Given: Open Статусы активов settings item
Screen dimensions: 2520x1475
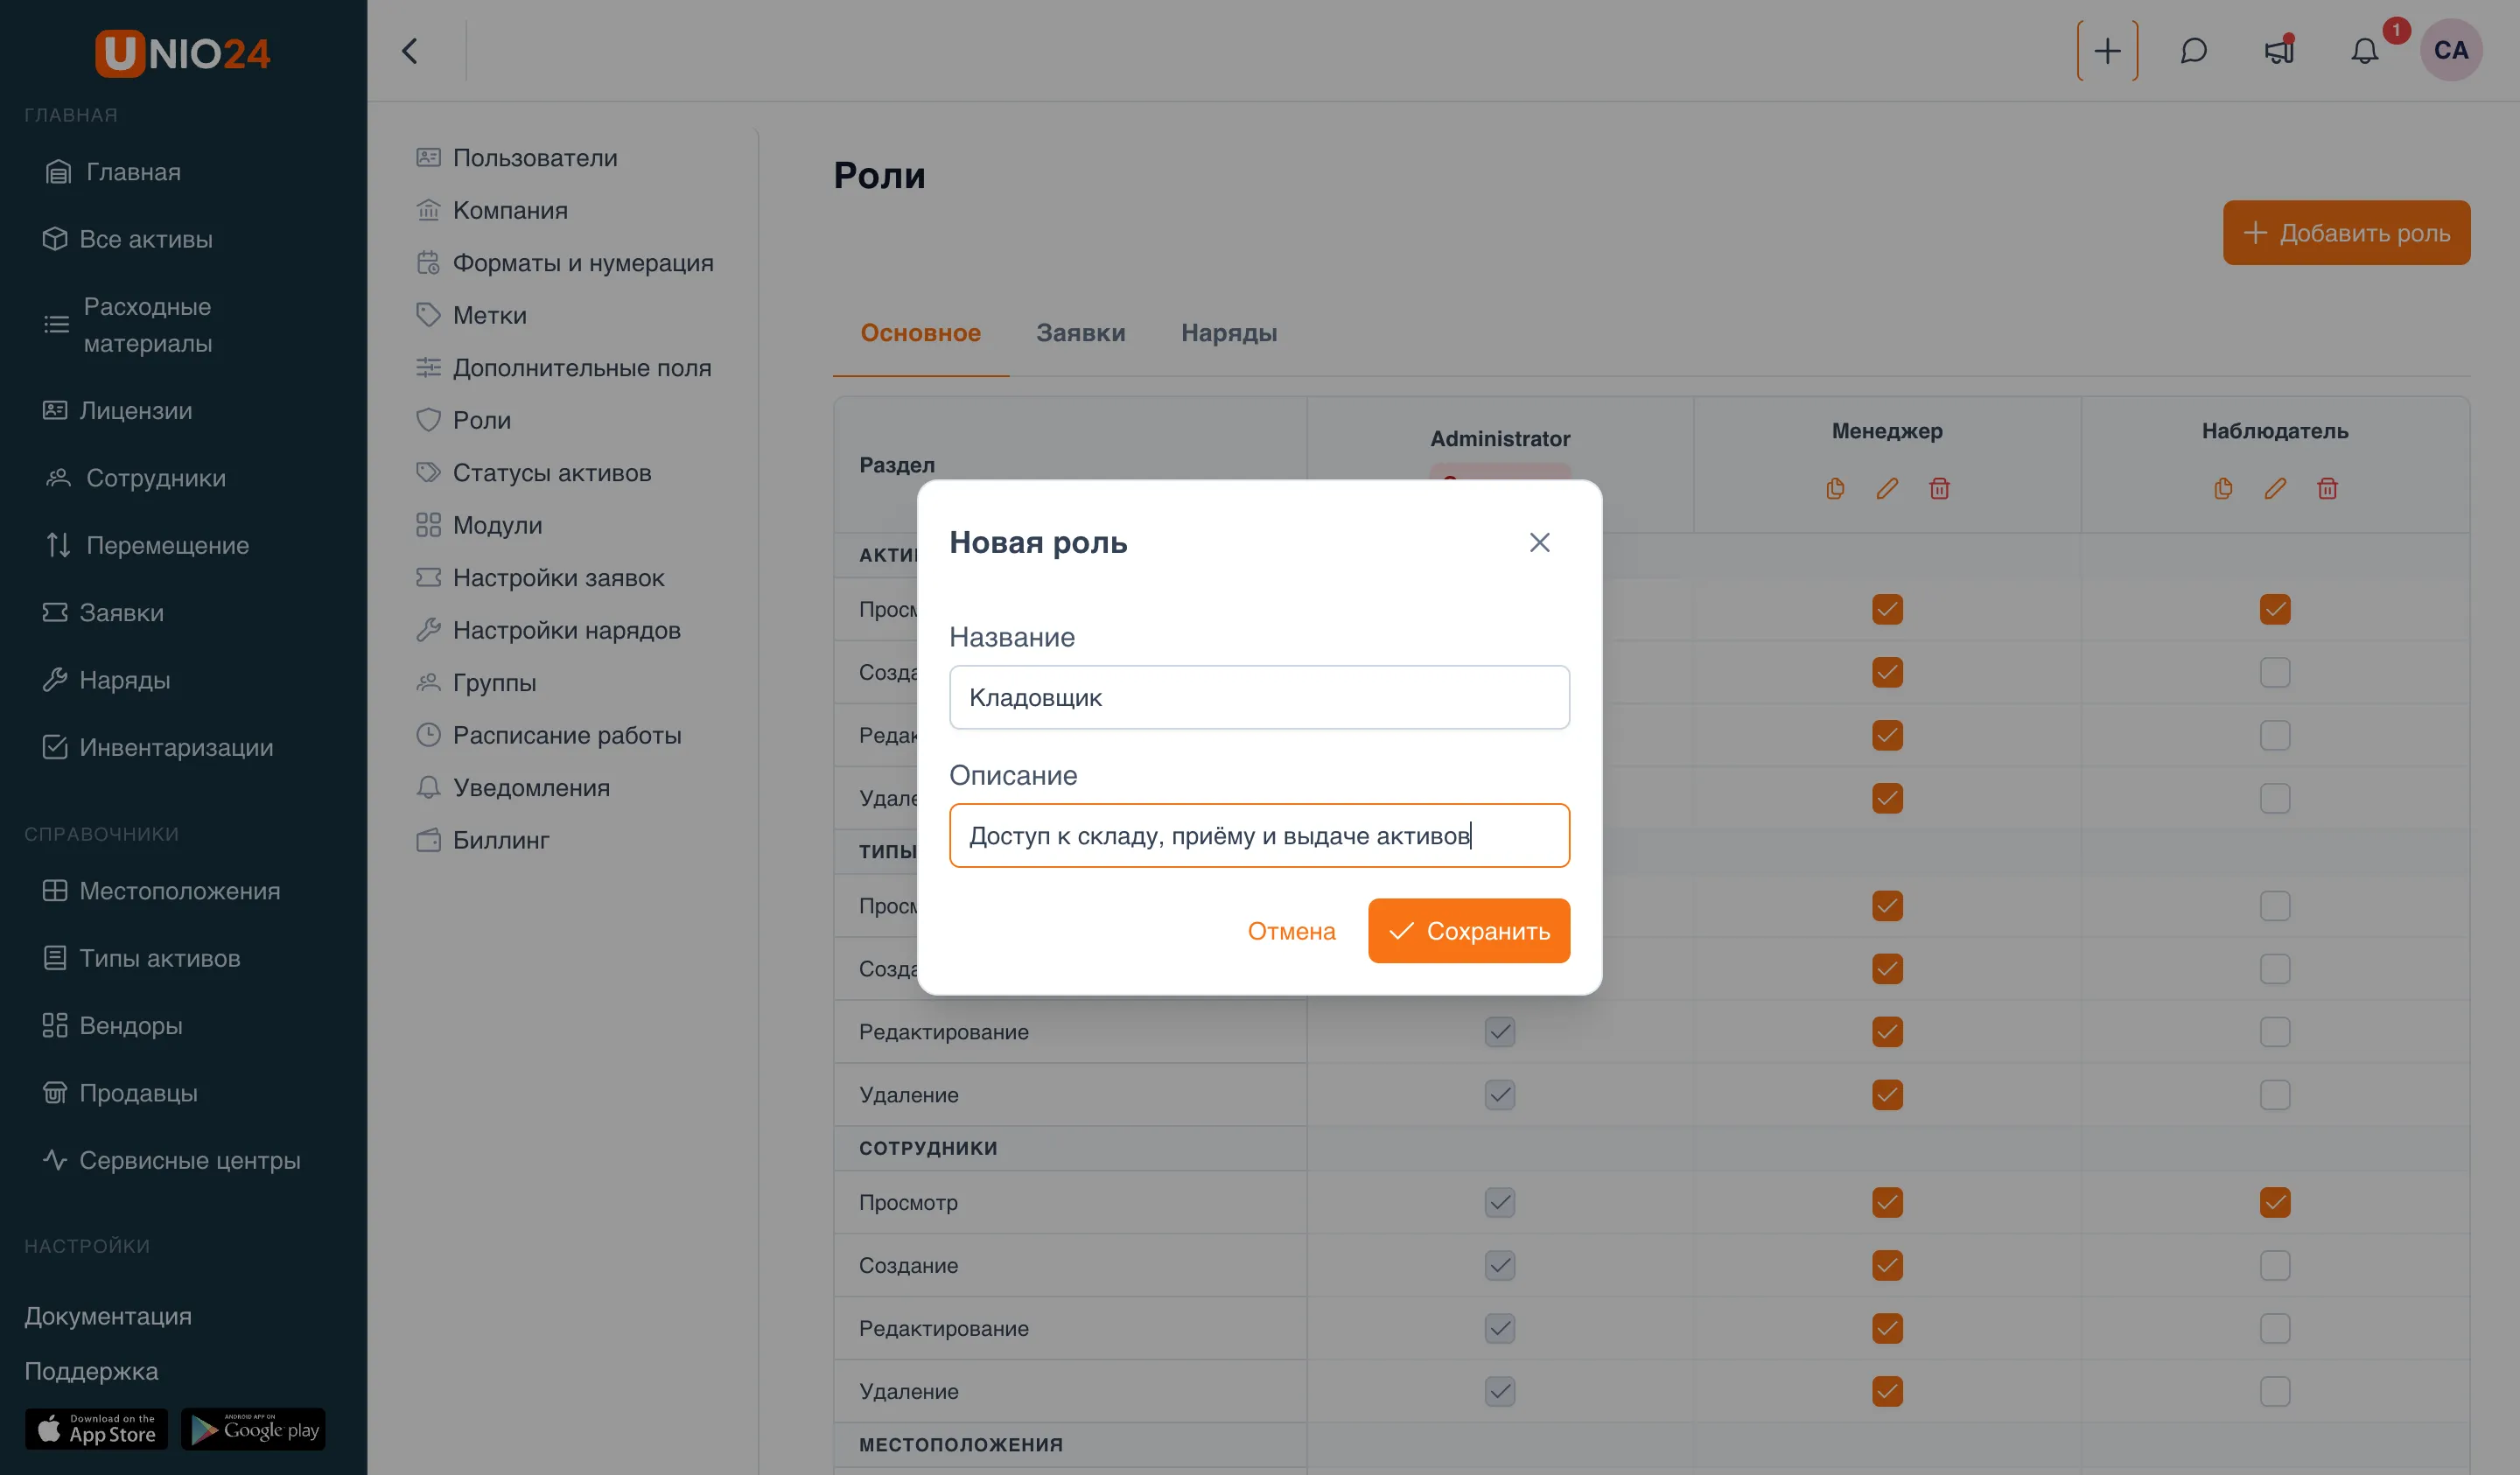Looking at the screenshot, I should pos(552,472).
